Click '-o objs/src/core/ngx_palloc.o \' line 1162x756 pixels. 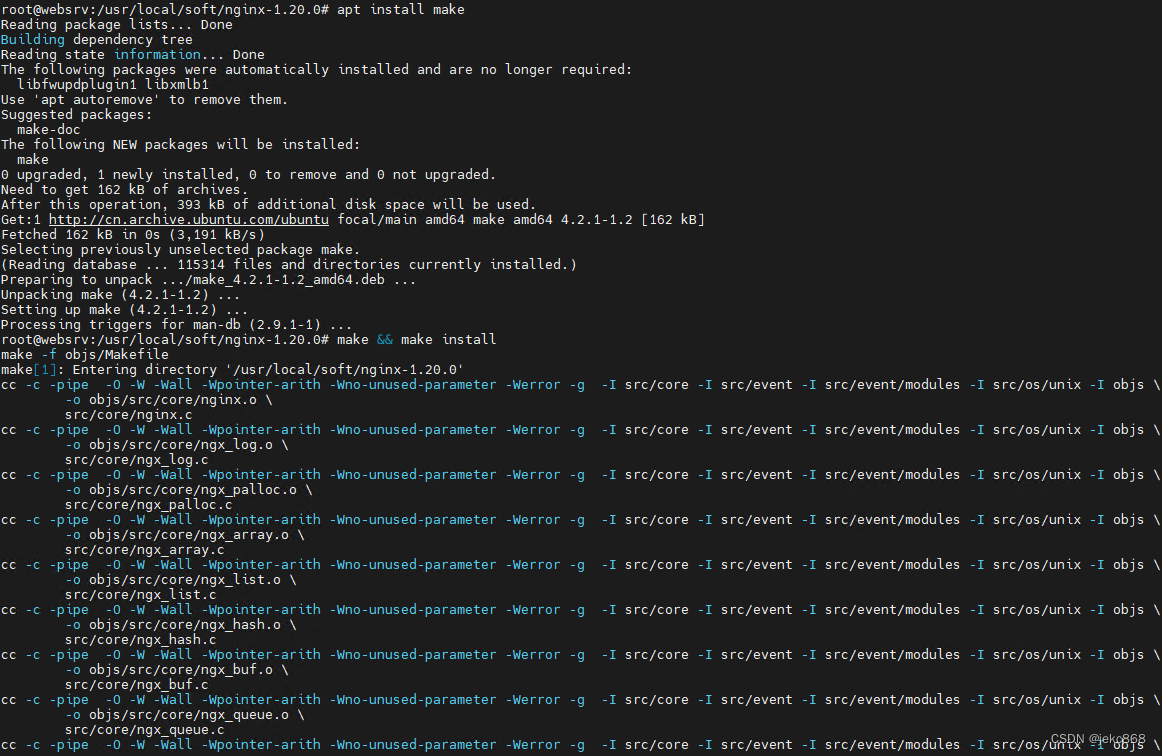[x=188, y=490]
